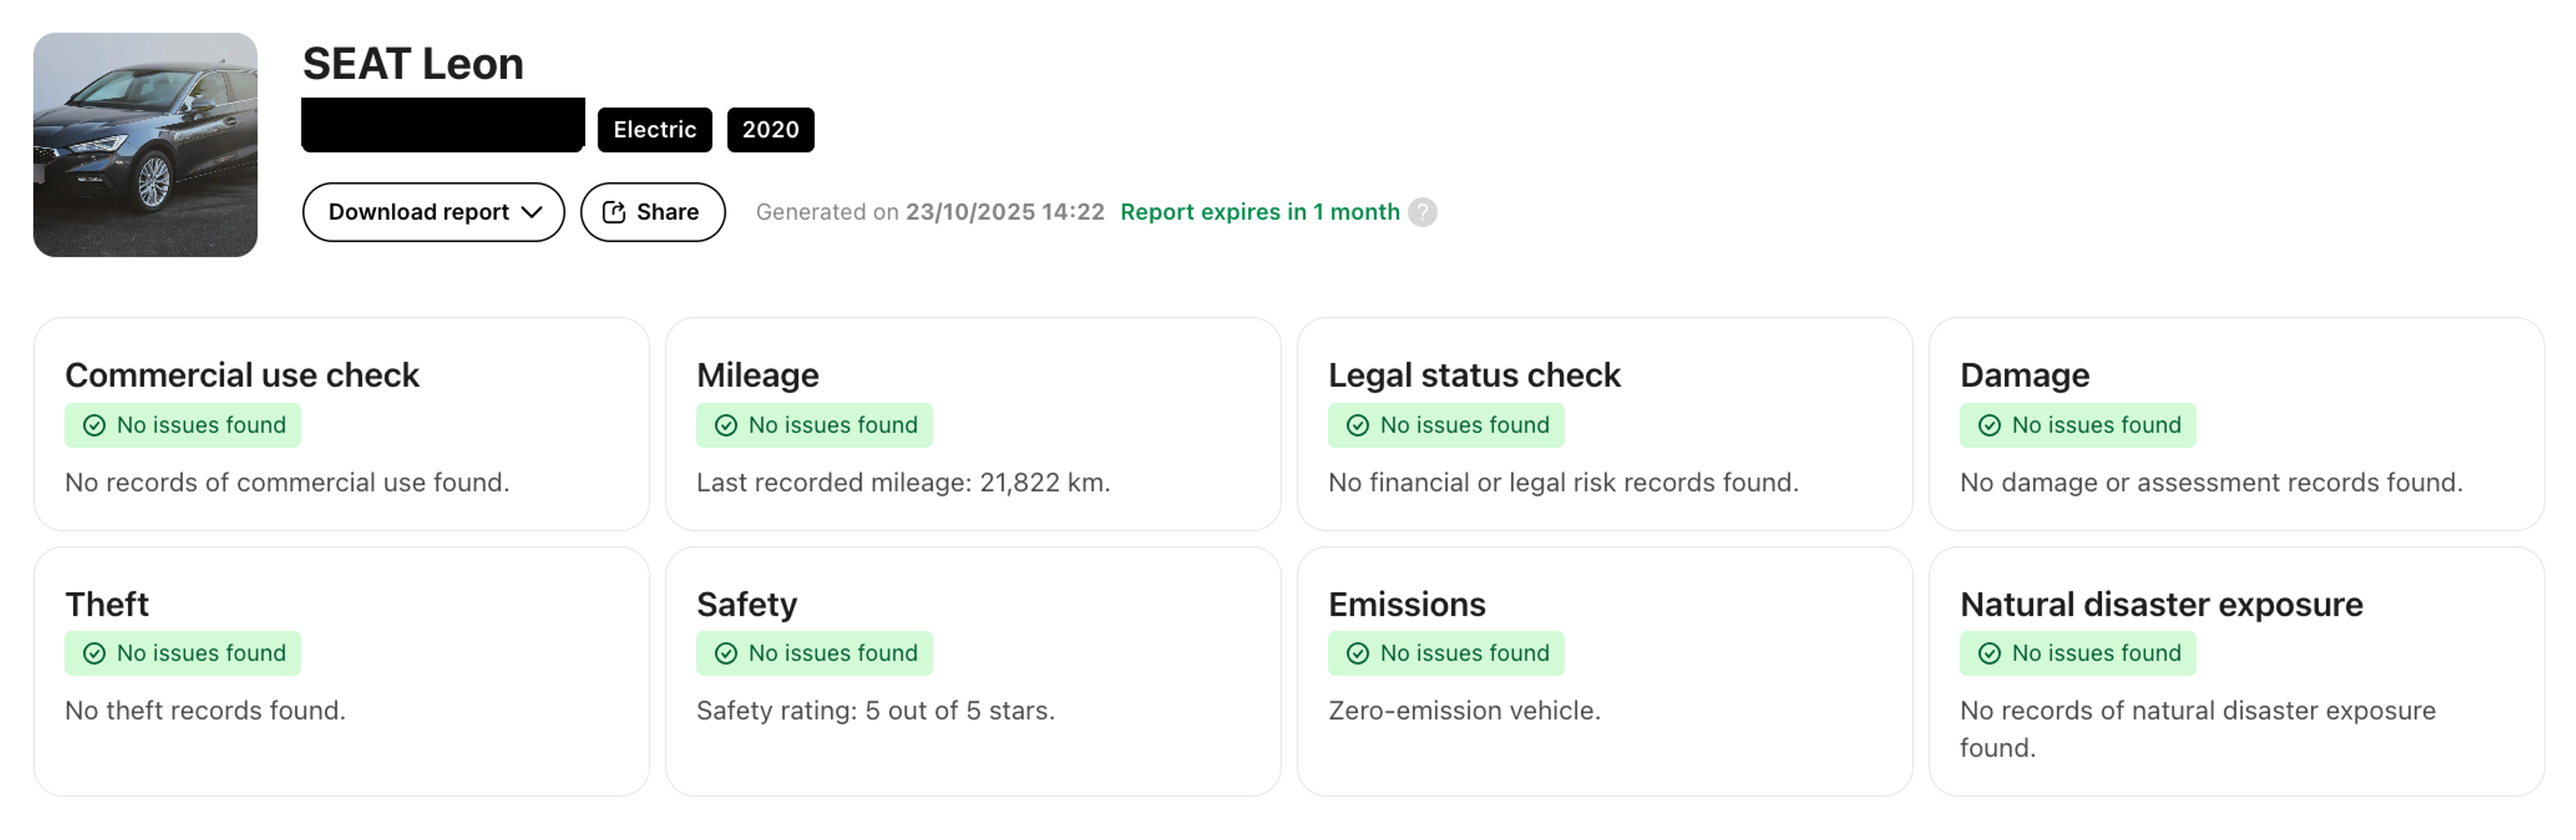
Task: Click the Electric tag
Action: [655, 130]
